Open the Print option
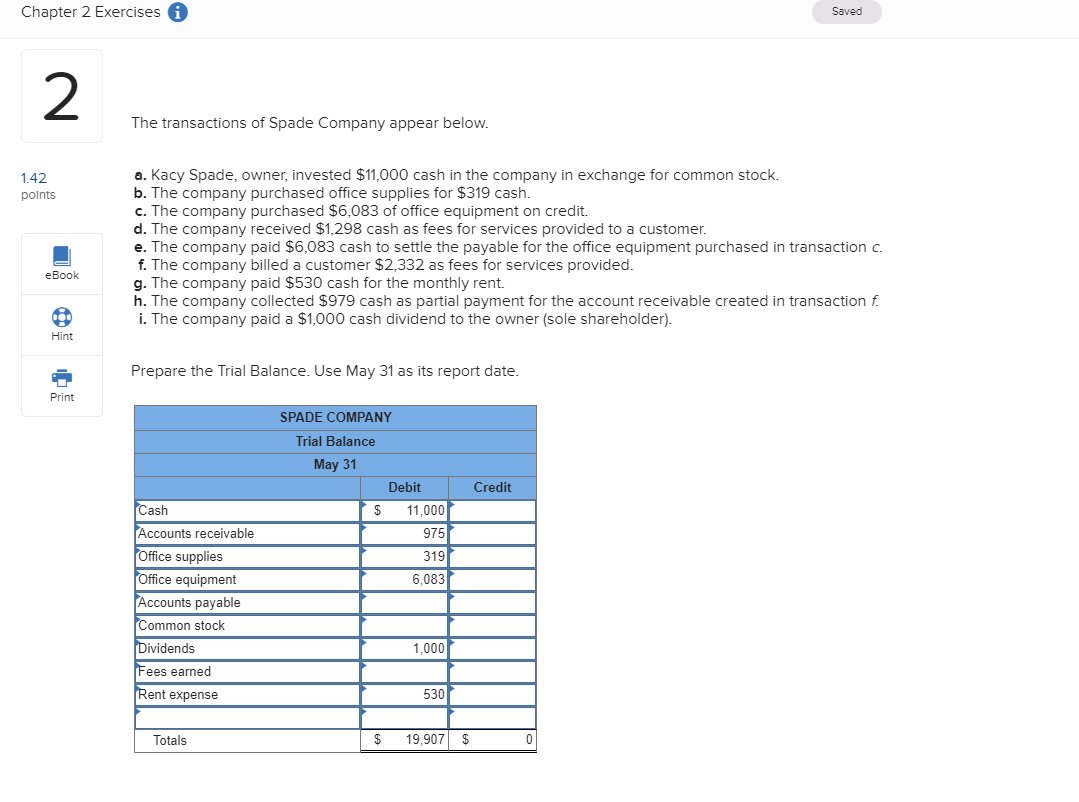The image size is (1079, 802). pyautogui.click(x=61, y=386)
